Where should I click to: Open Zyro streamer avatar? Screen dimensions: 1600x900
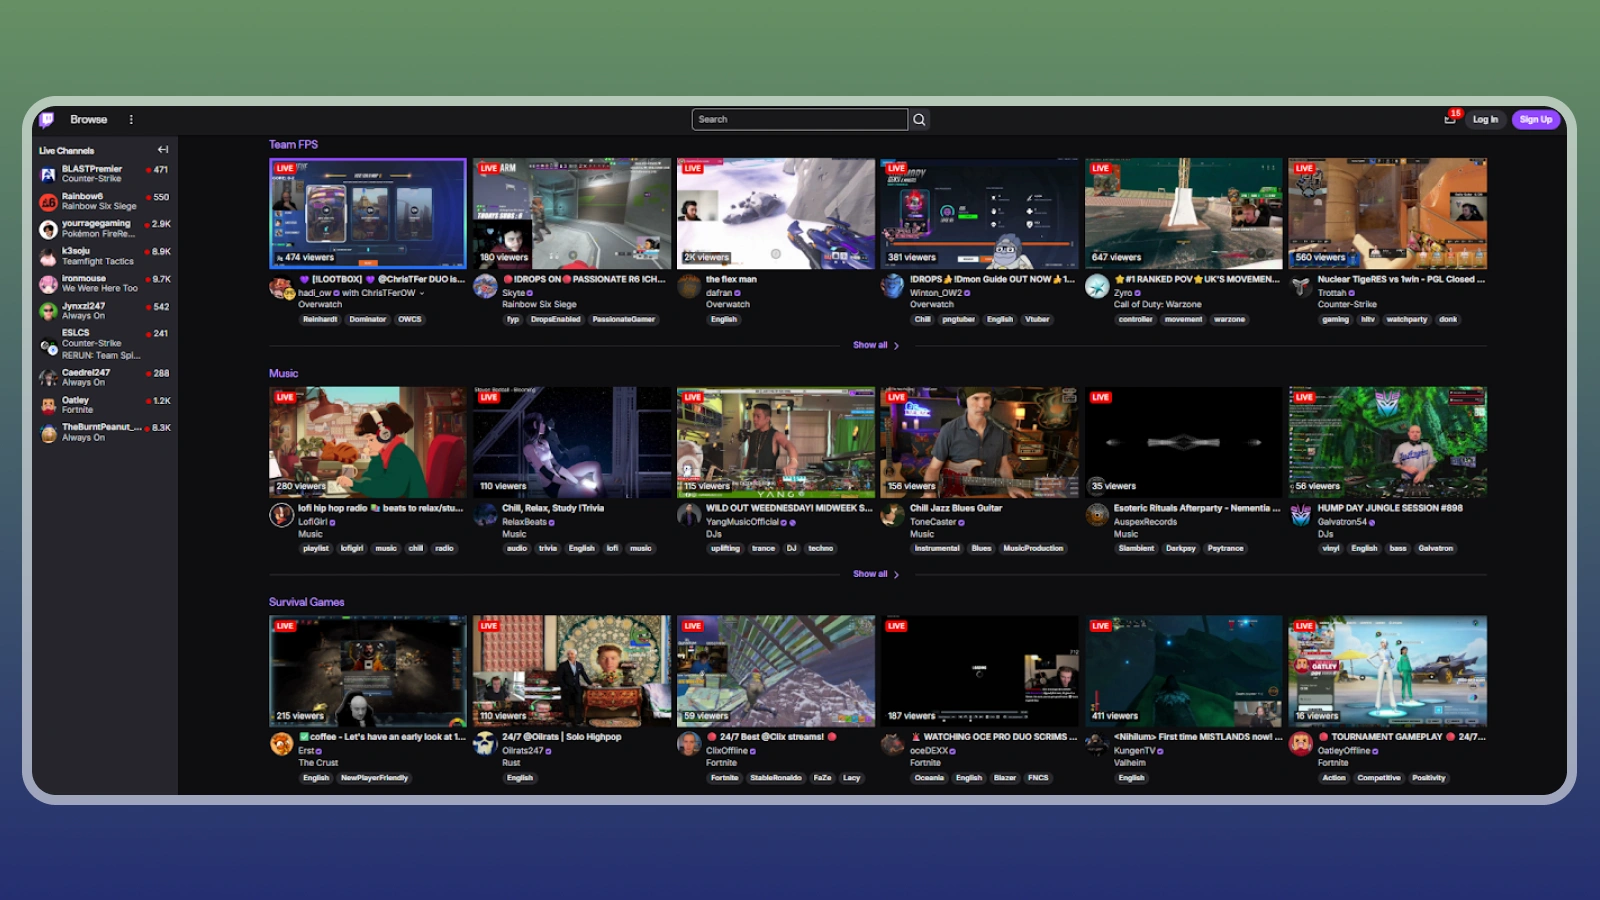[1097, 286]
